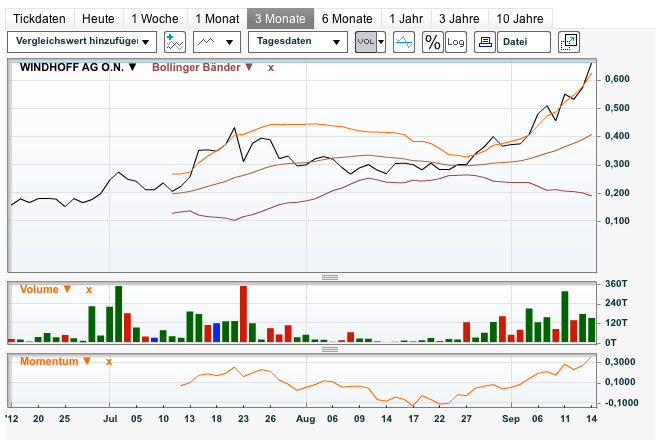
Task: Click the chart line overlay icon
Action: click(404, 42)
